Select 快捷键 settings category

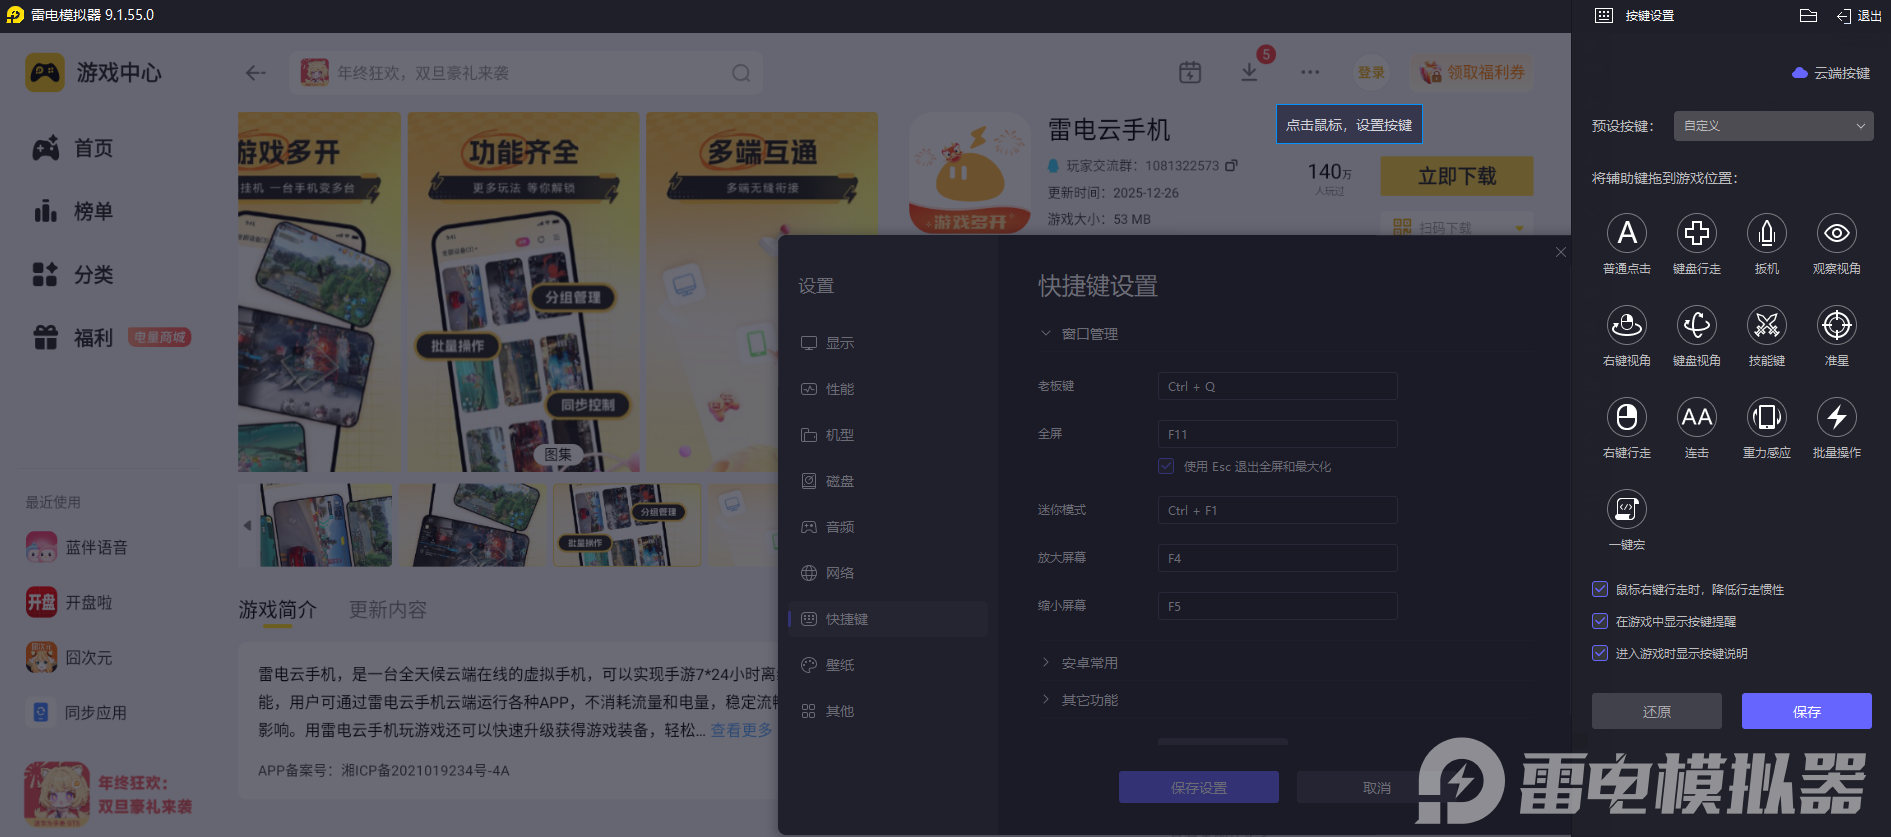click(x=888, y=619)
